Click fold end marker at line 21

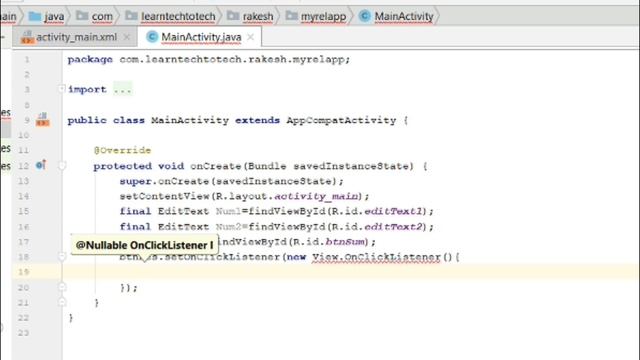pyautogui.click(x=62, y=302)
